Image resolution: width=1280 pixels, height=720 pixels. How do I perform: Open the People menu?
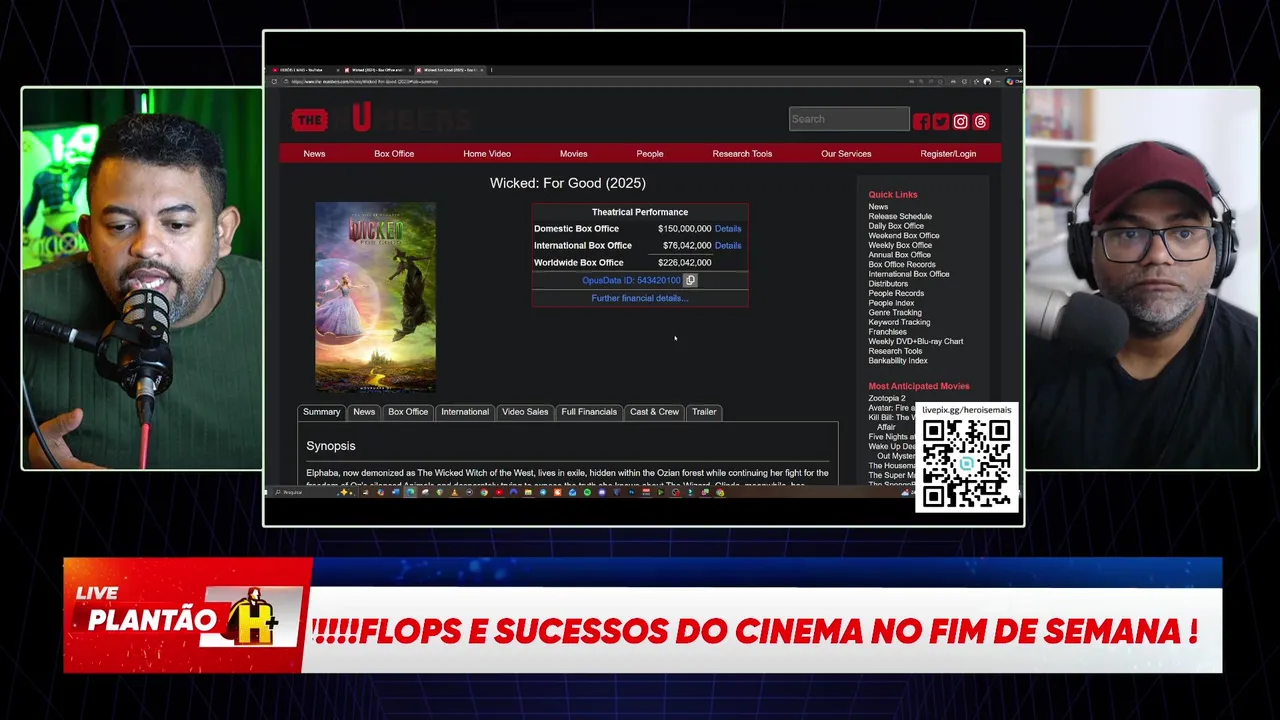click(650, 154)
